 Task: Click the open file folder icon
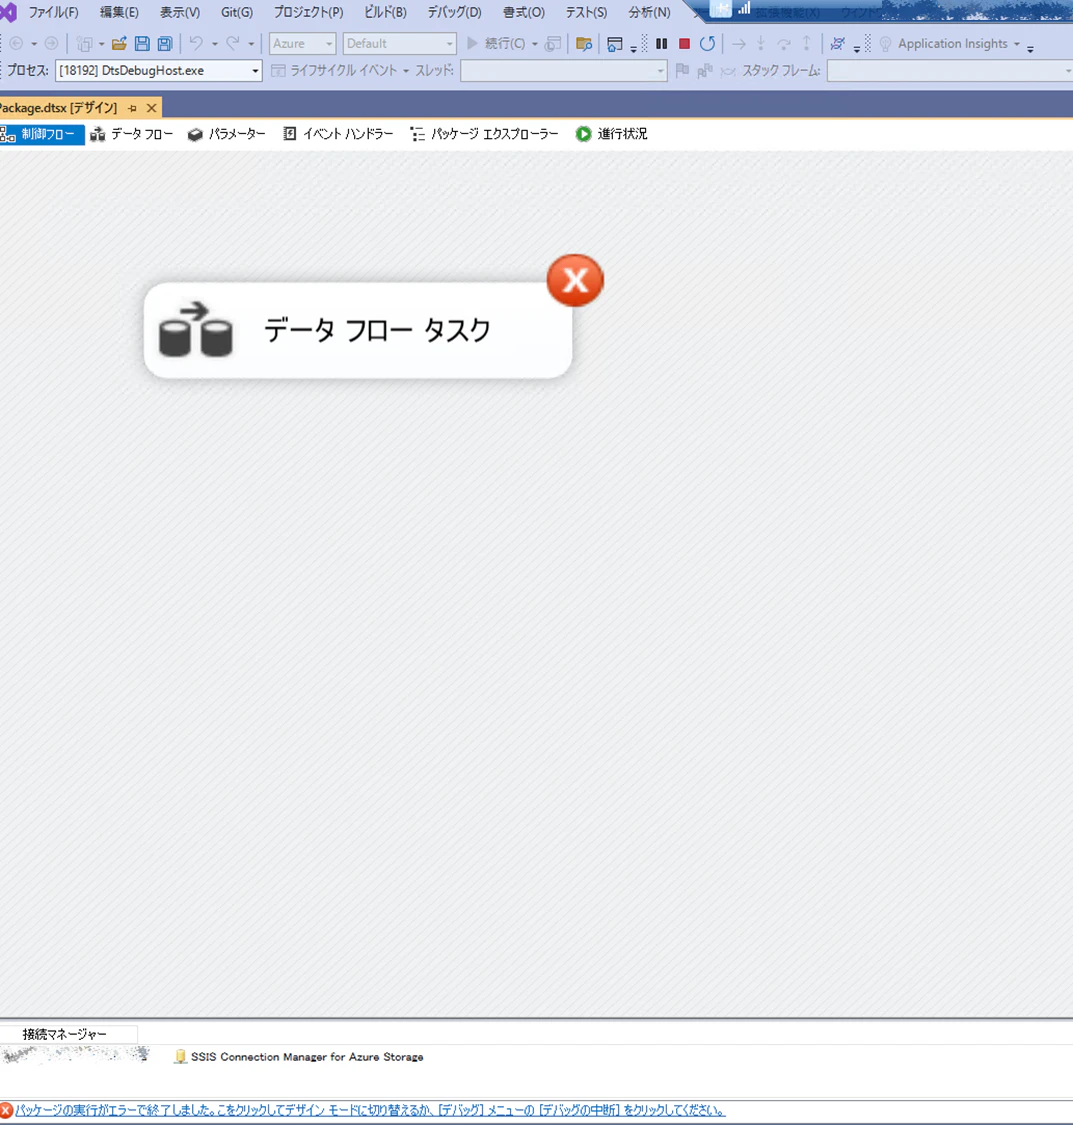point(119,44)
